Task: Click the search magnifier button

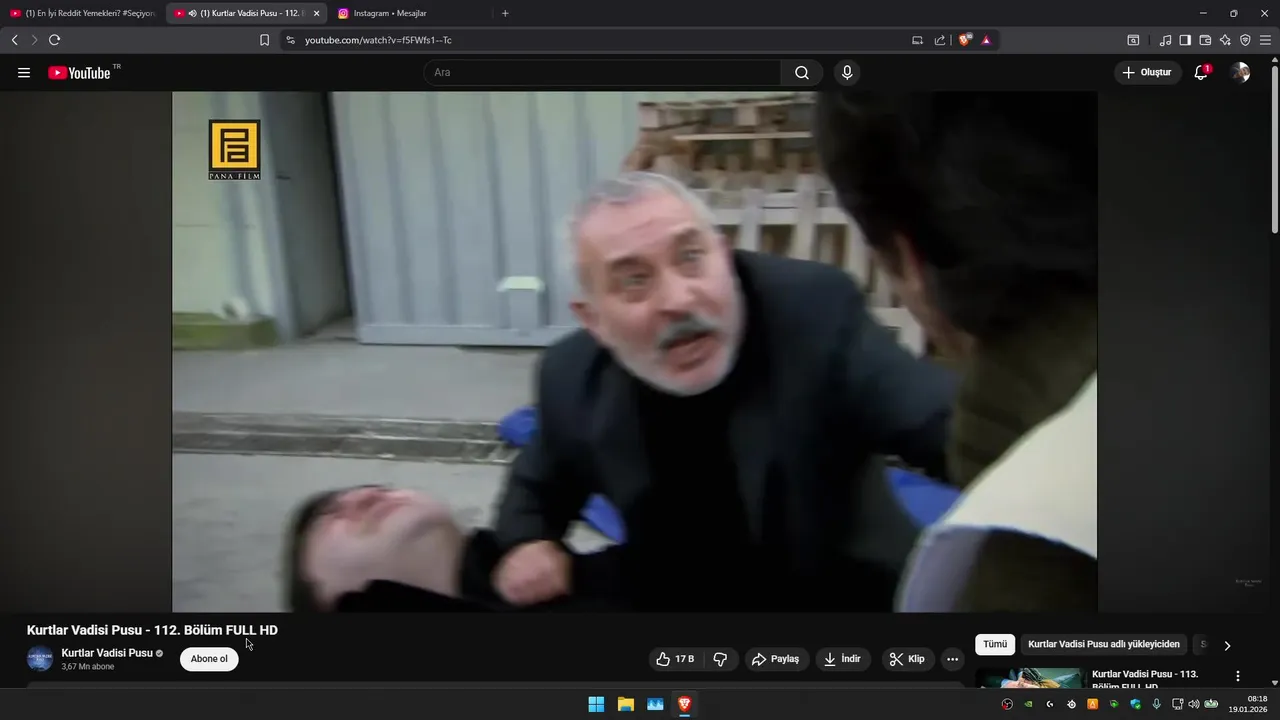Action: click(802, 73)
